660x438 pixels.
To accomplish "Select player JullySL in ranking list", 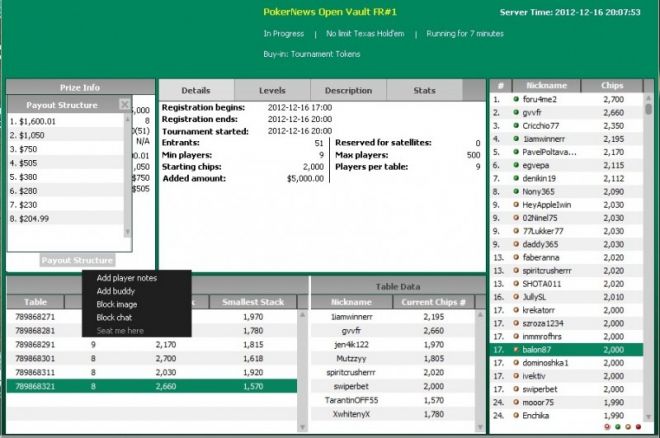I will tap(566, 297).
